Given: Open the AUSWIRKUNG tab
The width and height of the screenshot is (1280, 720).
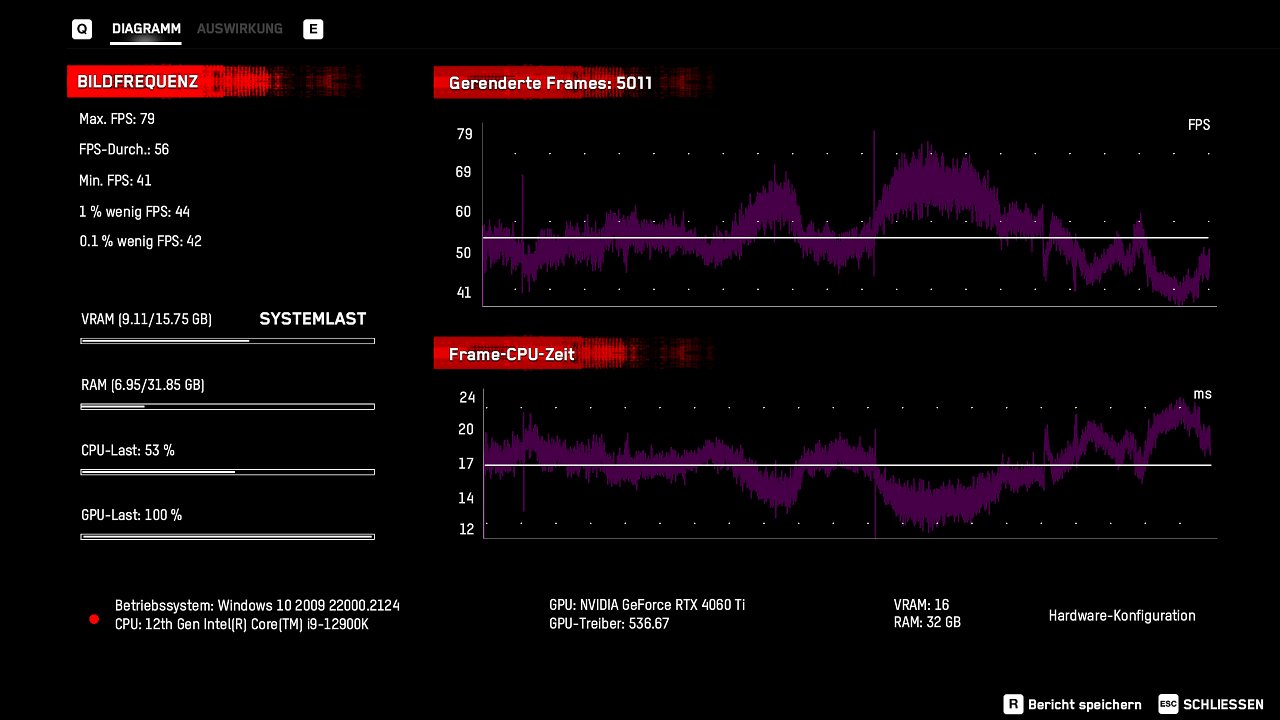Looking at the screenshot, I should pyautogui.click(x=240, y=29).
